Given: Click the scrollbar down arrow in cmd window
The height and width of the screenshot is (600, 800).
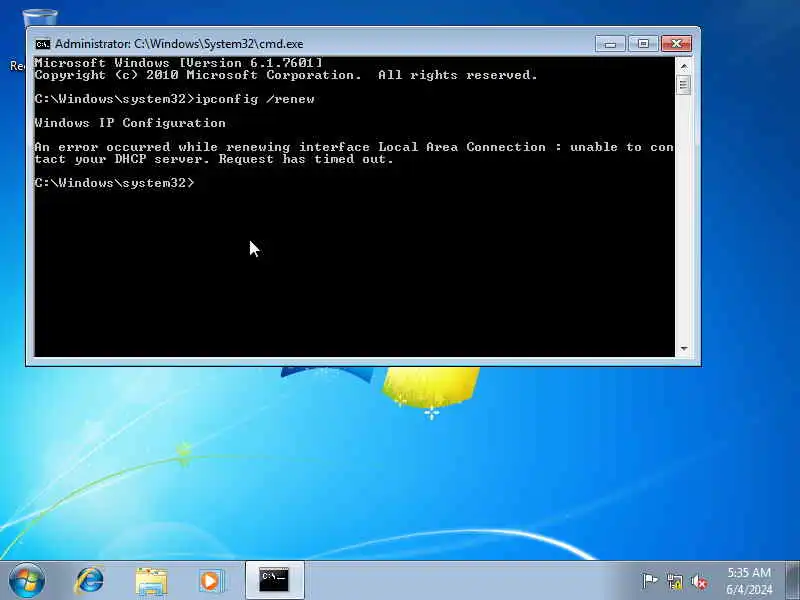Looking at the screenshot, I should [x=684, y=348].
